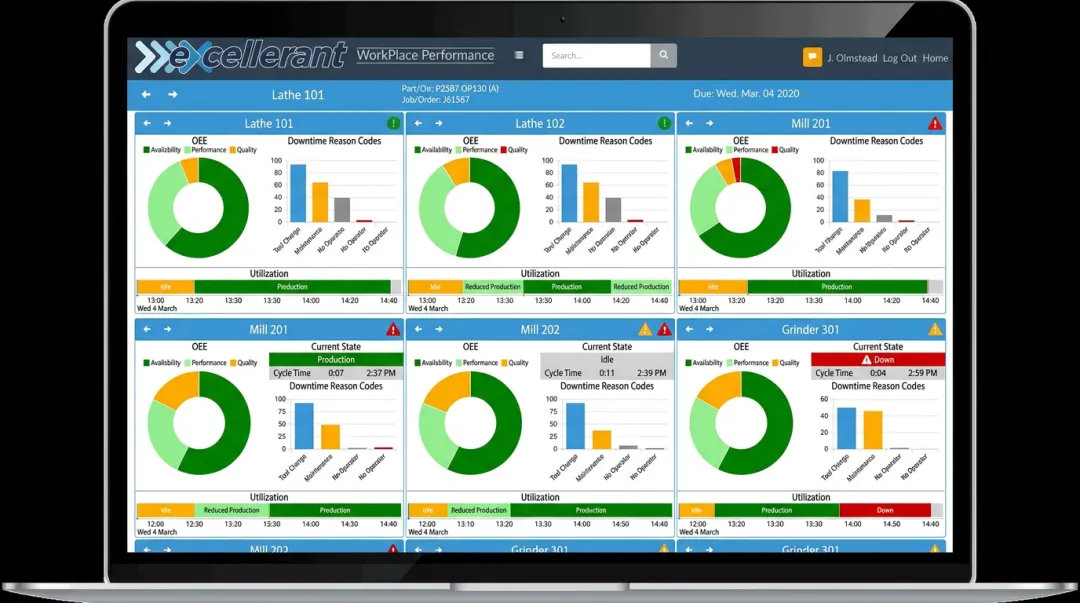This screenshot has width=1080, height=603.
Task: Select Production segment in Lathe 101 utilization bar
Action: pos(293,287)
